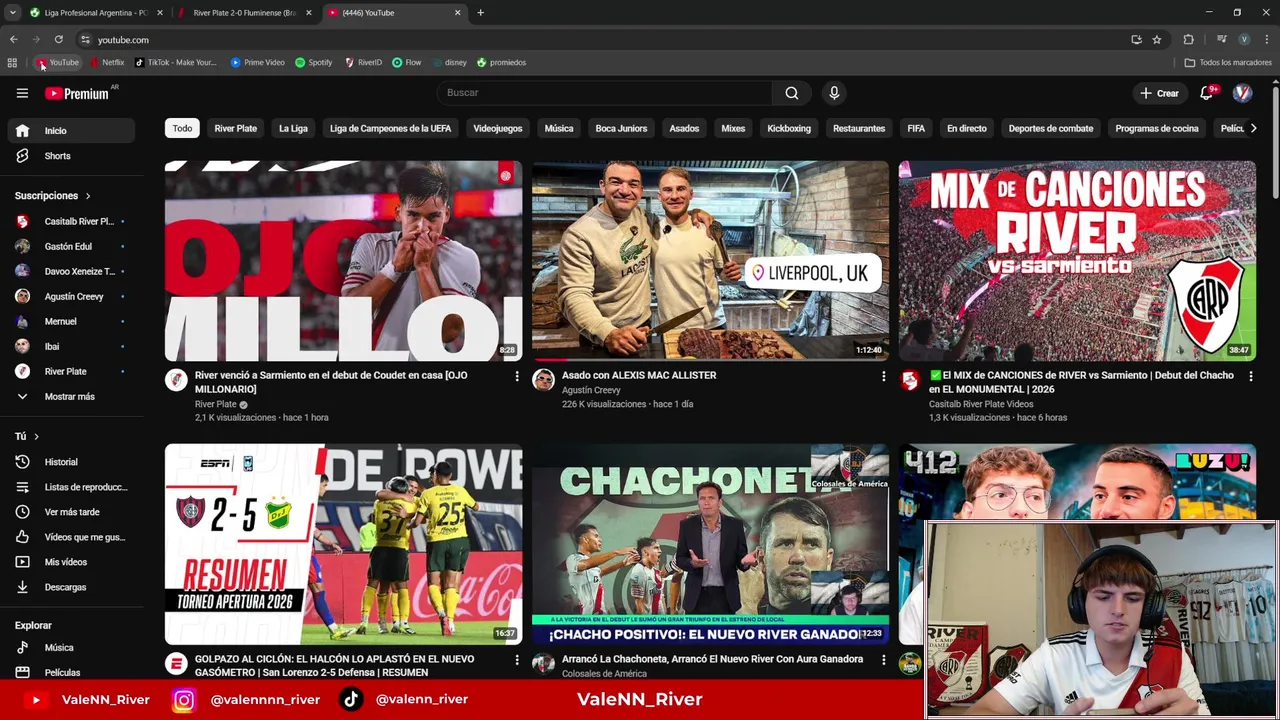Open Descargas
1280x720 pixels.
72,587
